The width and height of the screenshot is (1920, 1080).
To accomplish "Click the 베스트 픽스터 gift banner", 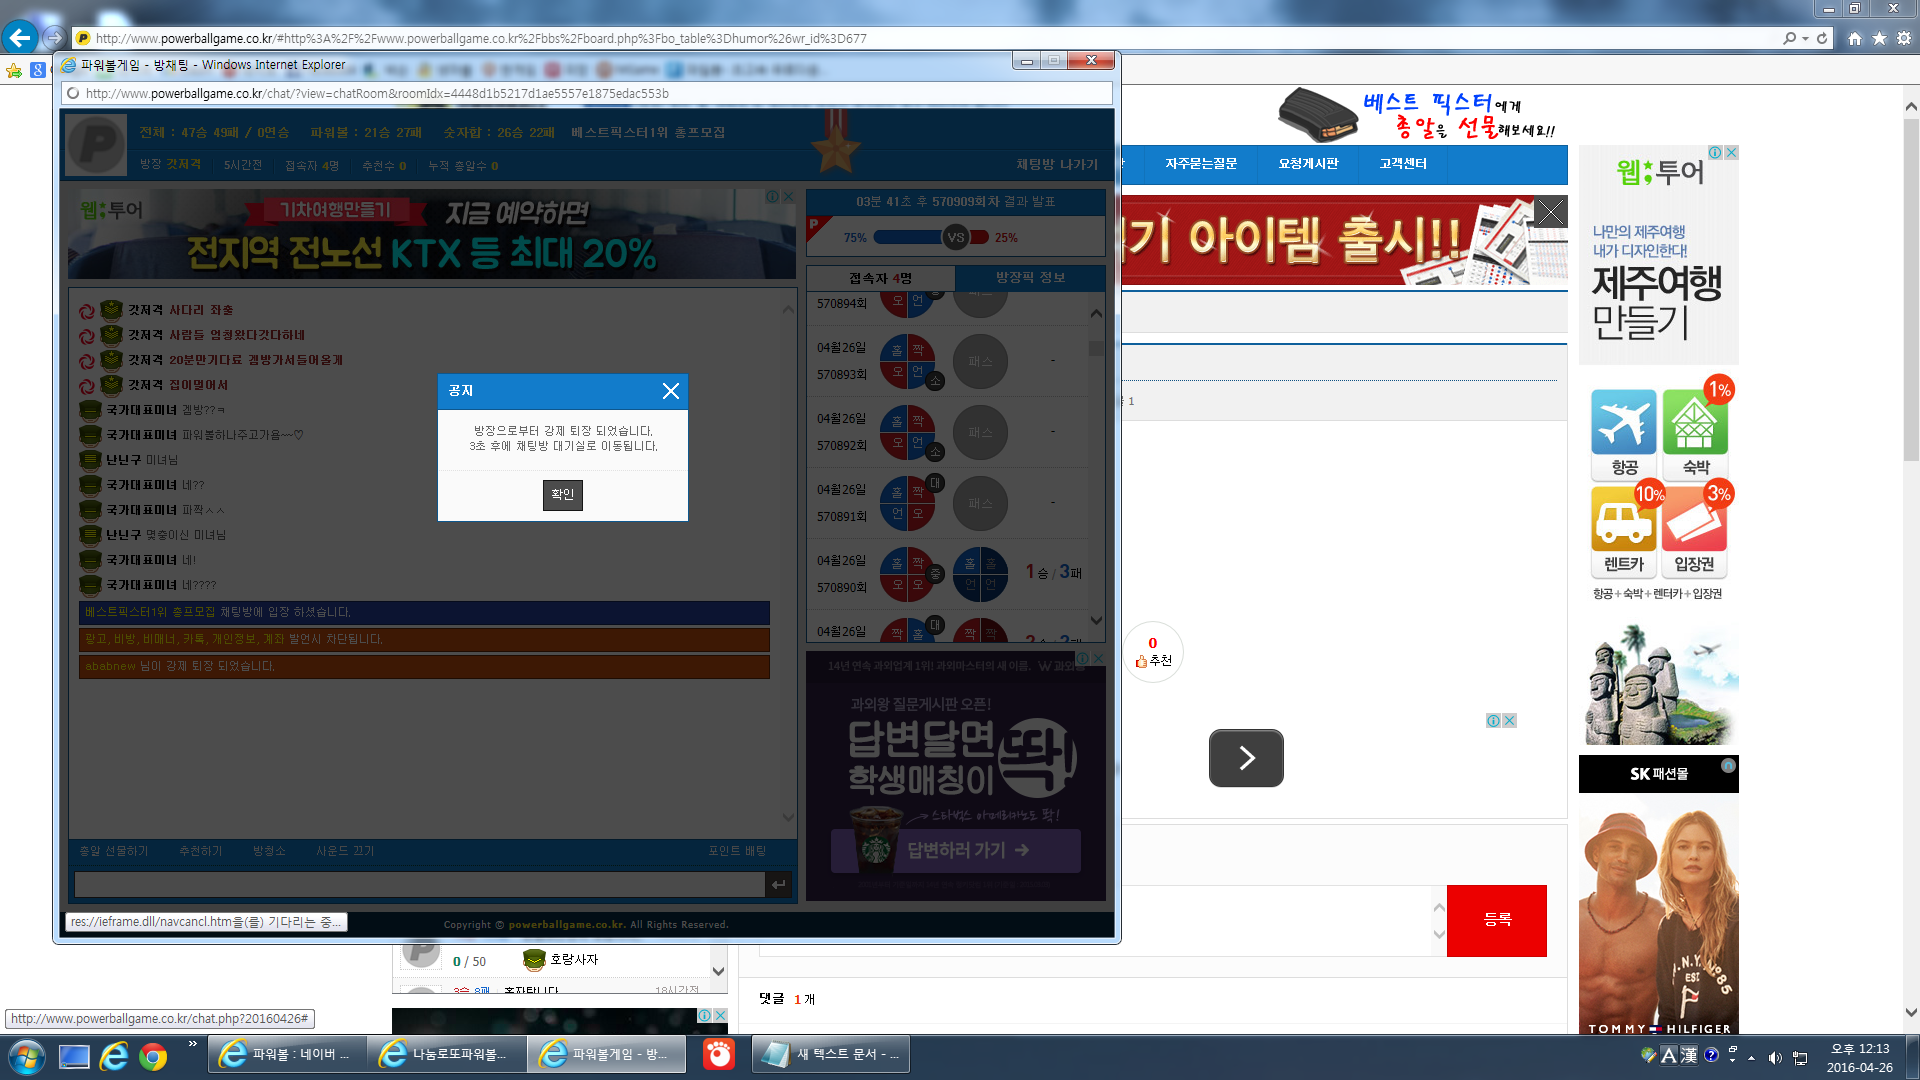I will click(1418, 115).
